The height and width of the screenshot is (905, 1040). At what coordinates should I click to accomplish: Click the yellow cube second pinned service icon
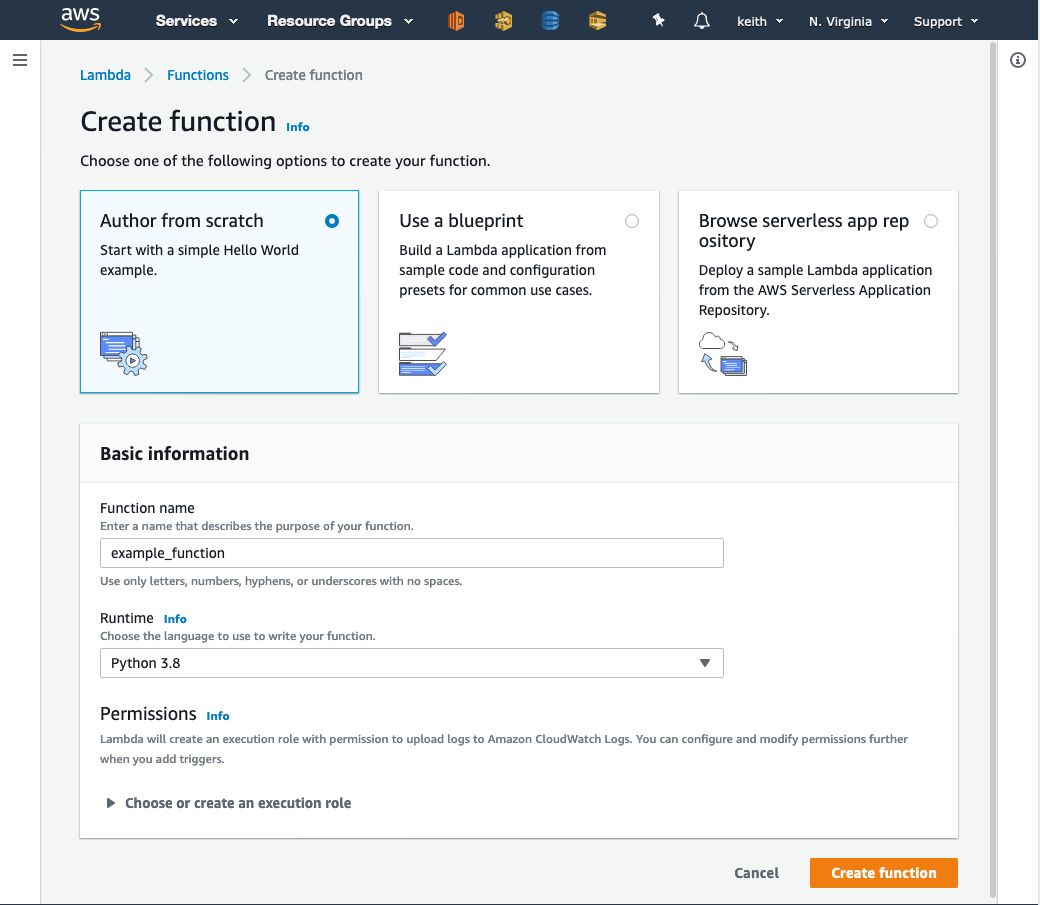pos(503,21)
